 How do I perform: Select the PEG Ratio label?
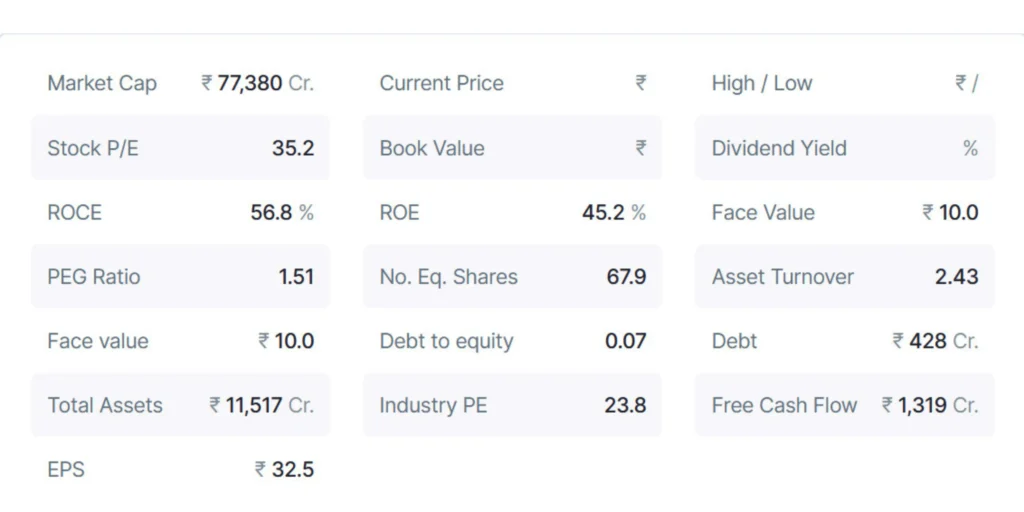click(x=94, y=277)
